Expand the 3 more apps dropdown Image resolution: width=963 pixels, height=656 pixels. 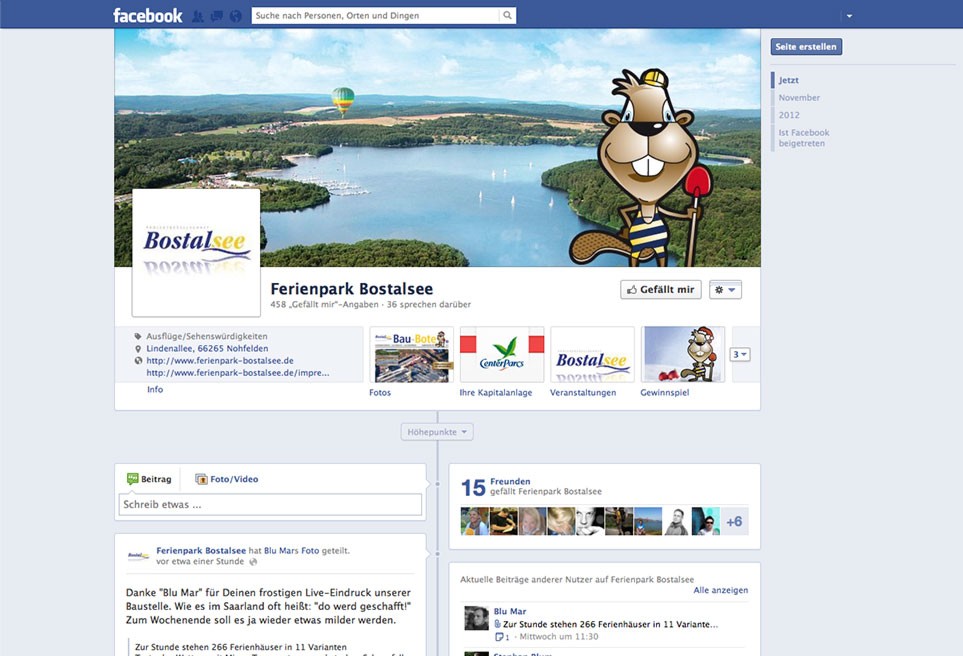tap(740, 354)
